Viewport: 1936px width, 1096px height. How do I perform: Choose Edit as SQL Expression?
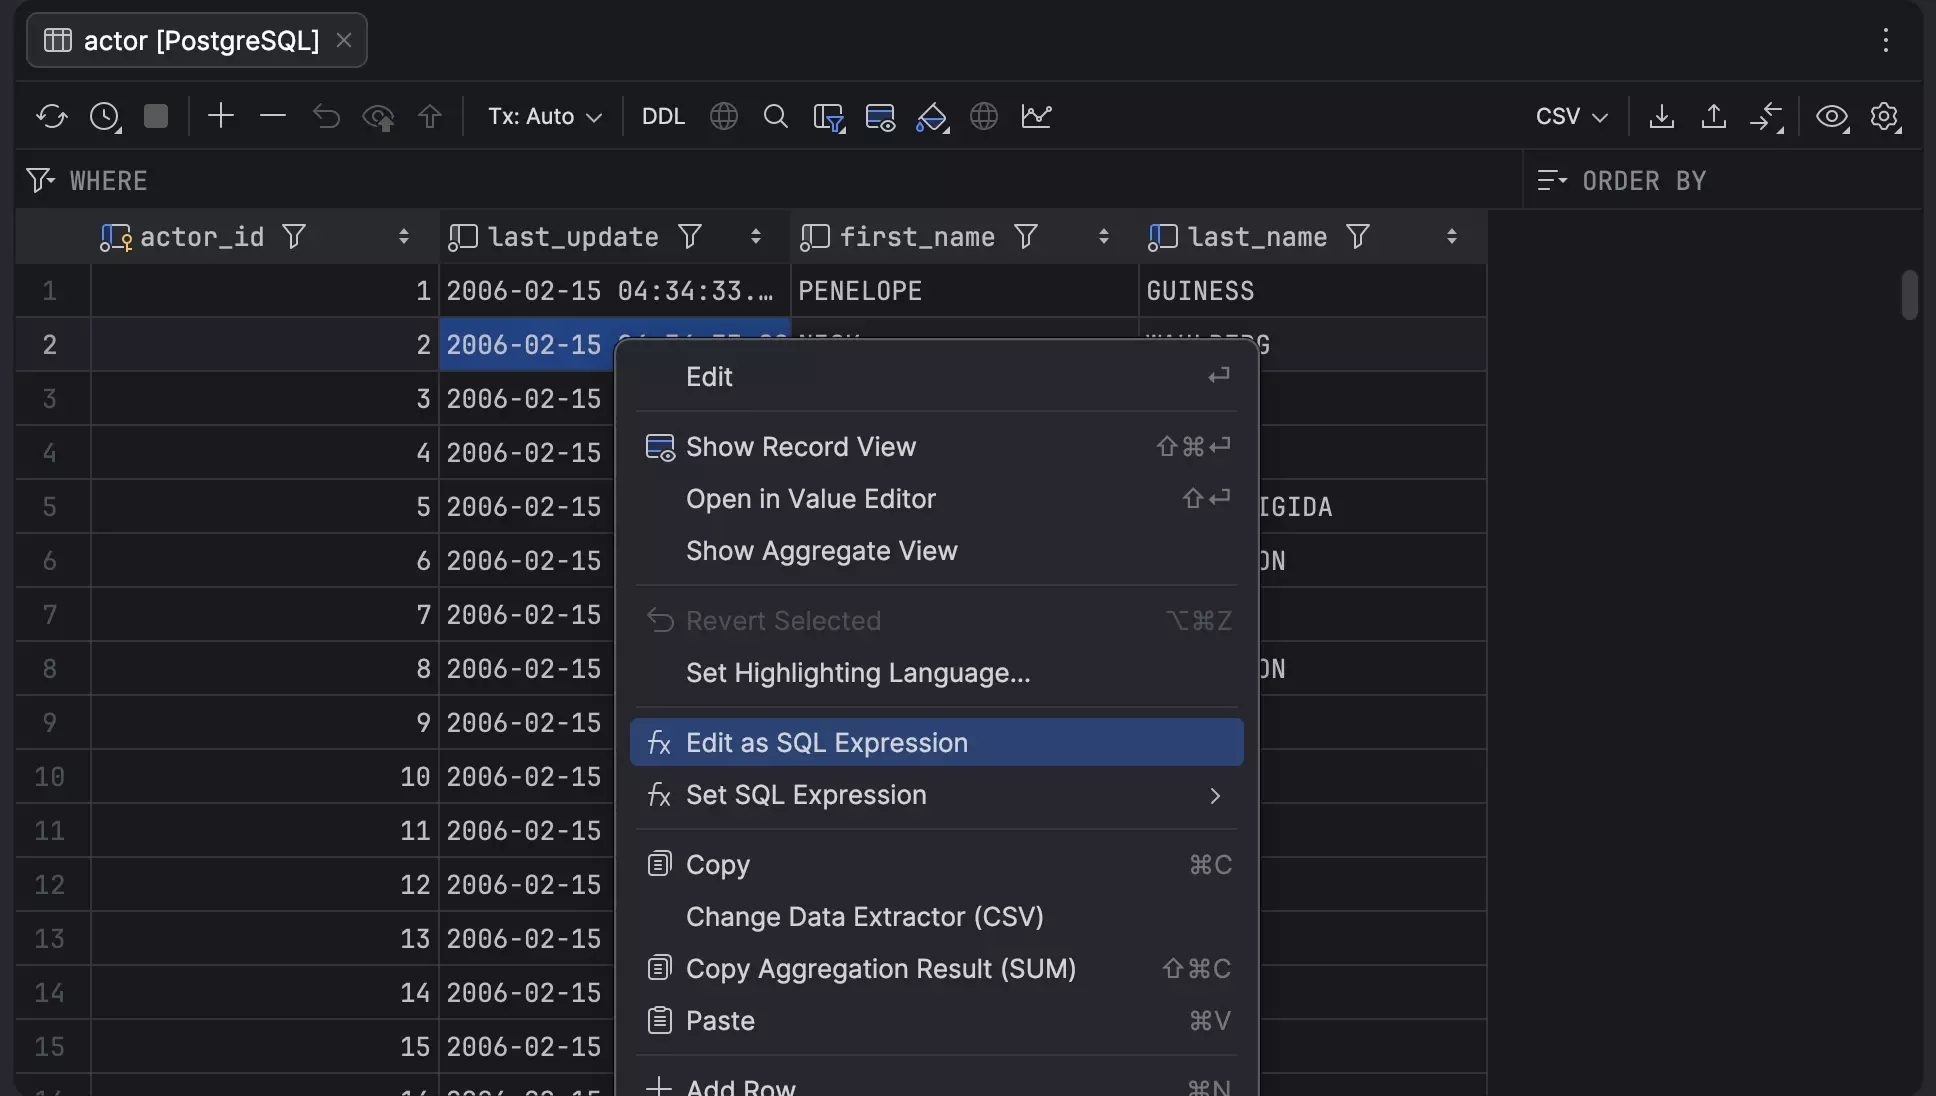pyautogui.click(x=937, y=743)
